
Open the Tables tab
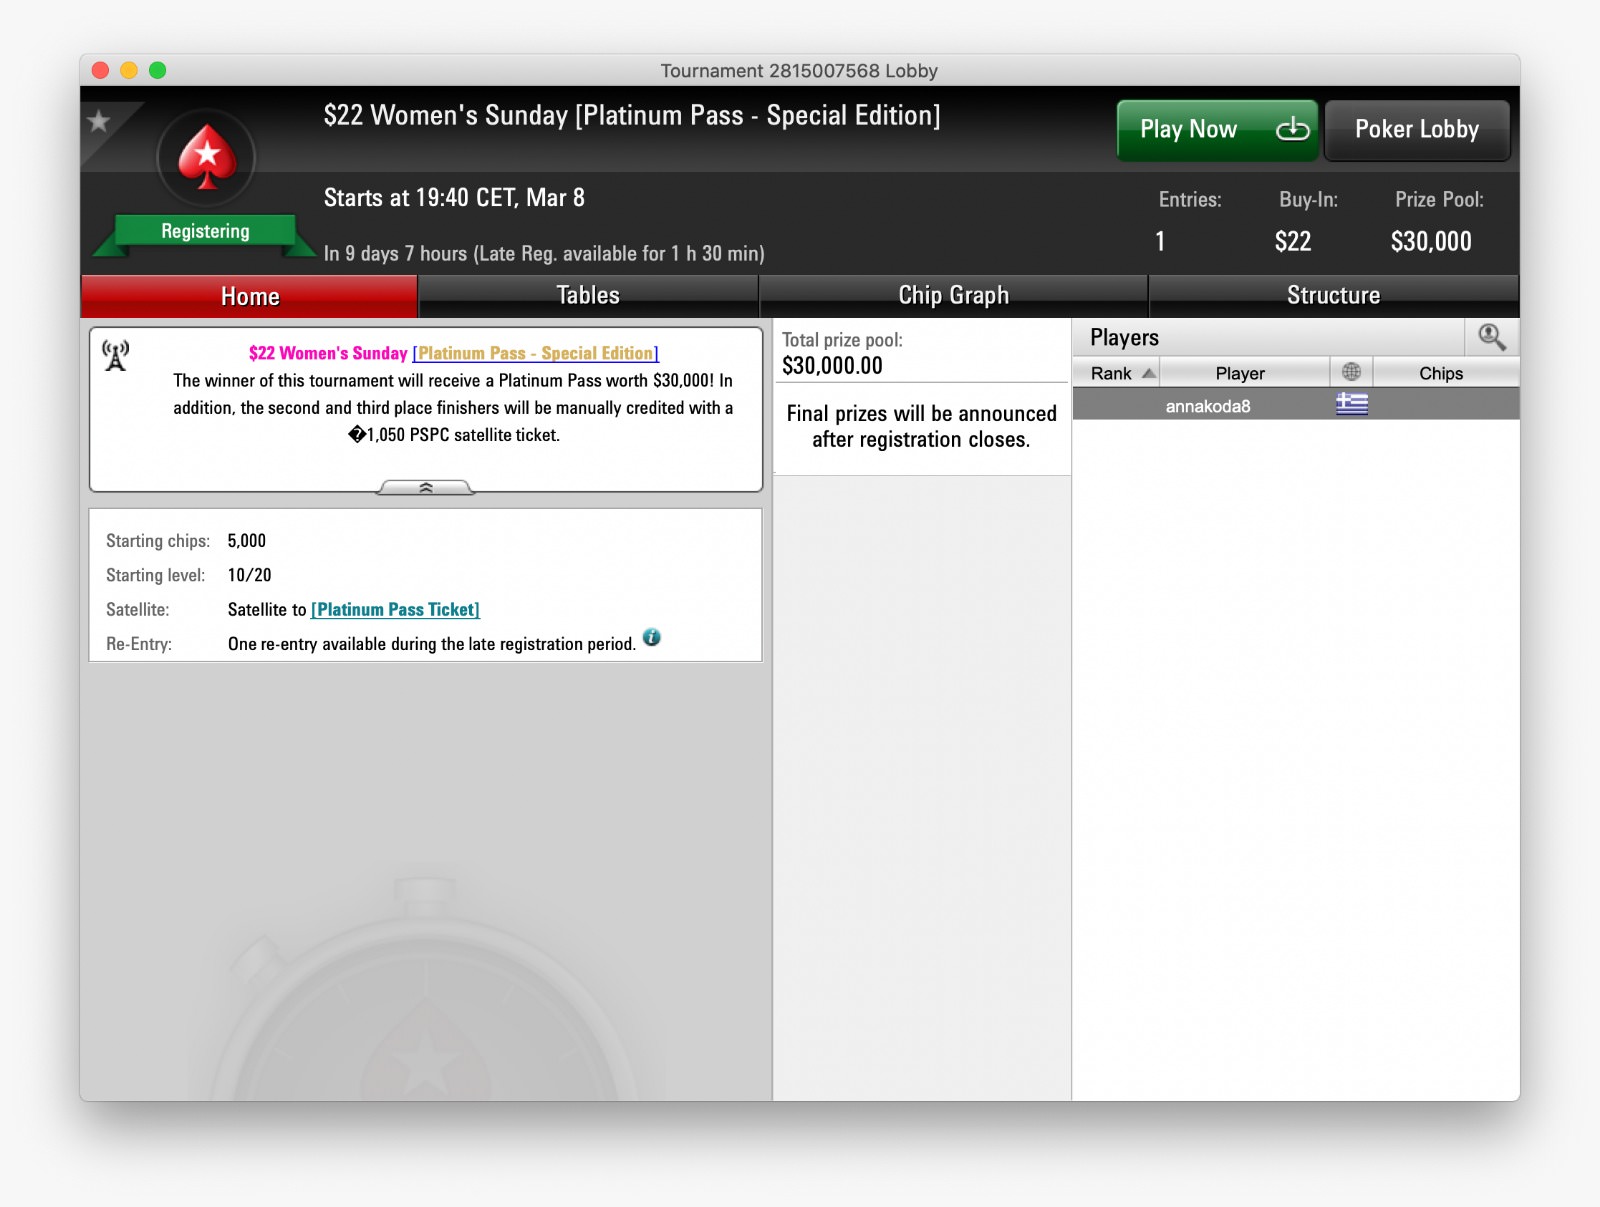pyautogui.click(x=588, y=296)
